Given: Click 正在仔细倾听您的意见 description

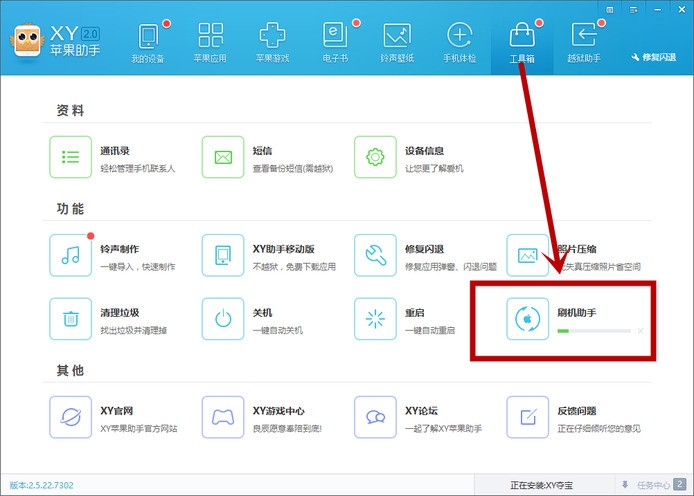Looking at the screenshot, I should point(599,429).
